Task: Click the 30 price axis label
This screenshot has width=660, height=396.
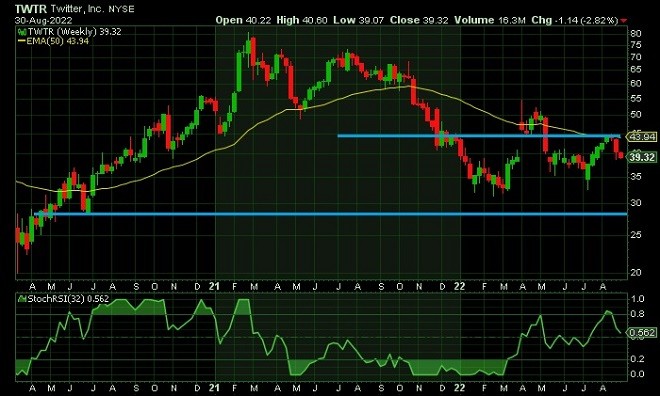Action: click(636, 203)
